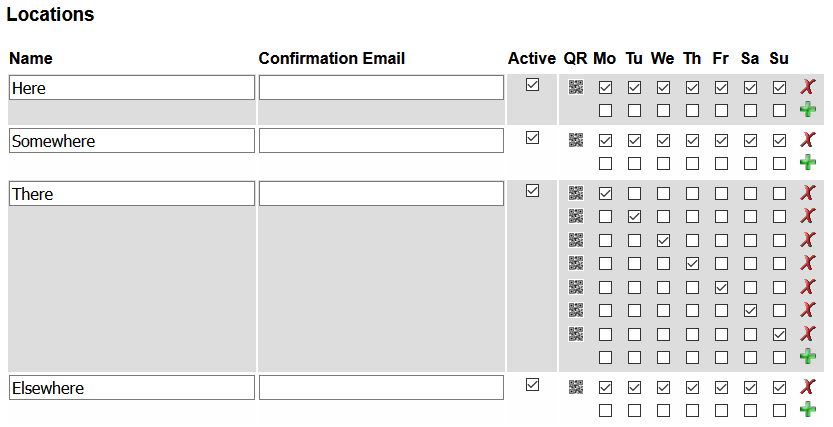Add a schedule row to There
The height and width of the screenshot is (427, 833).
click(808, 356)
